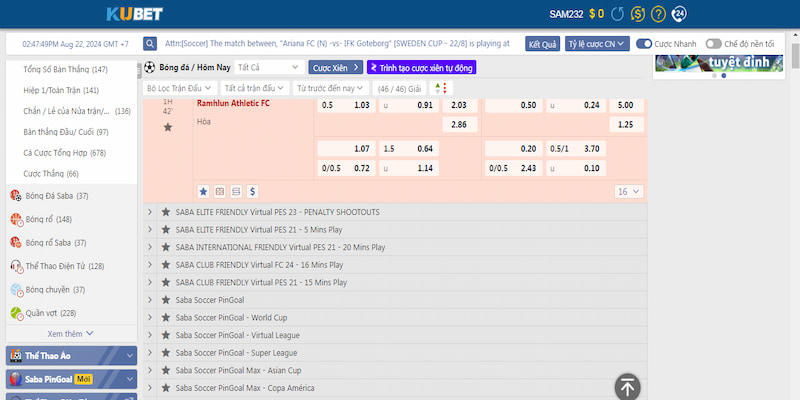The height and width of the screenshot is (400, 800).
Task: Star the Saba Soccer PinGoal Max - Asian Cup league
Action: coord(165,370)
